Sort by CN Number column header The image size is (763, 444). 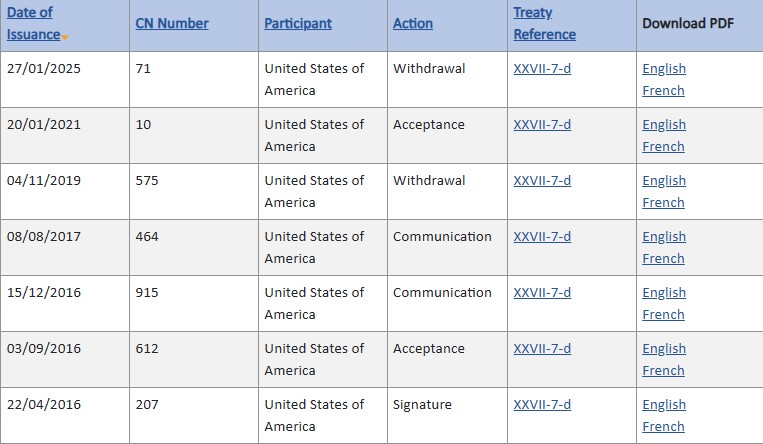tap(171, 23)
